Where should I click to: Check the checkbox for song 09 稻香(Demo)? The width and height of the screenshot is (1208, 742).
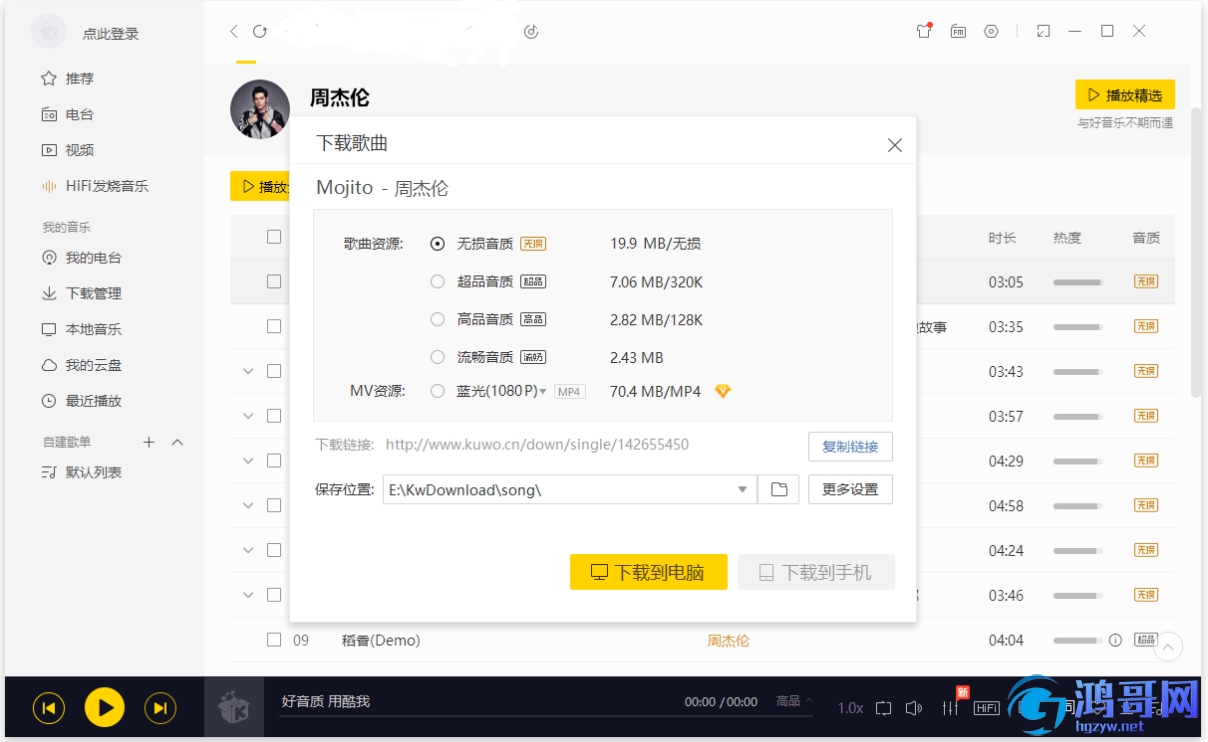274,640
